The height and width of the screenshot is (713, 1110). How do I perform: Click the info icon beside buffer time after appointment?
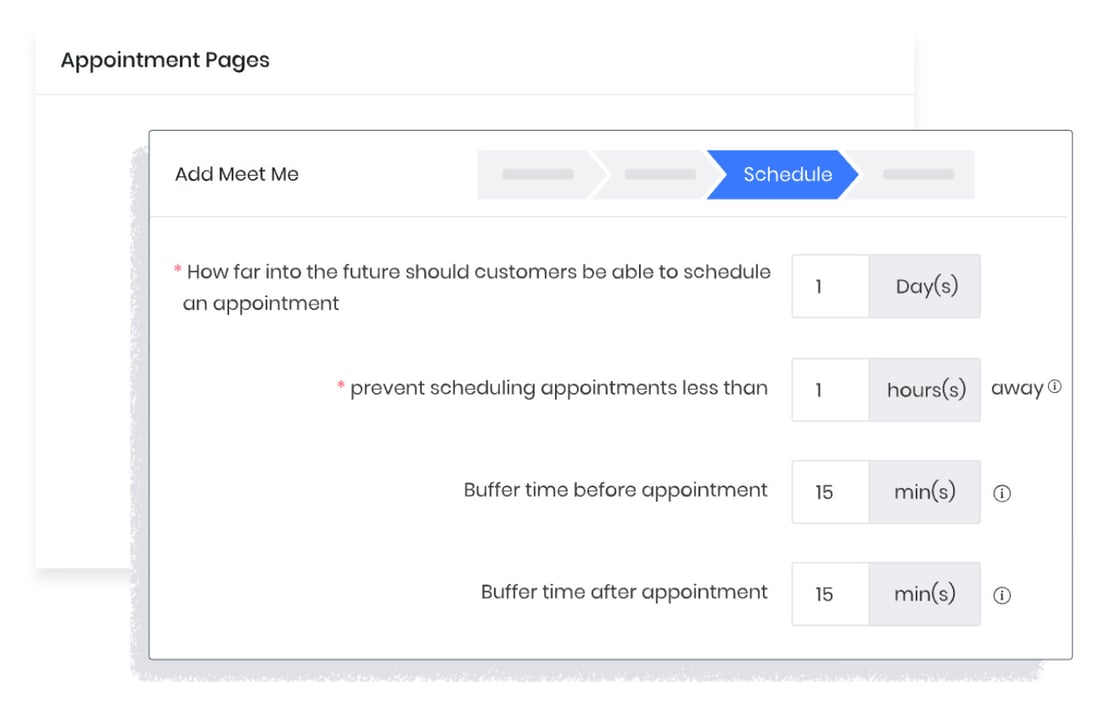[1002, 594]
